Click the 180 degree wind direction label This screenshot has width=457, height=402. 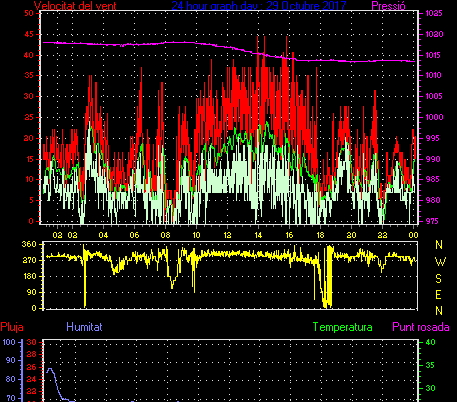tap(29, 276)
